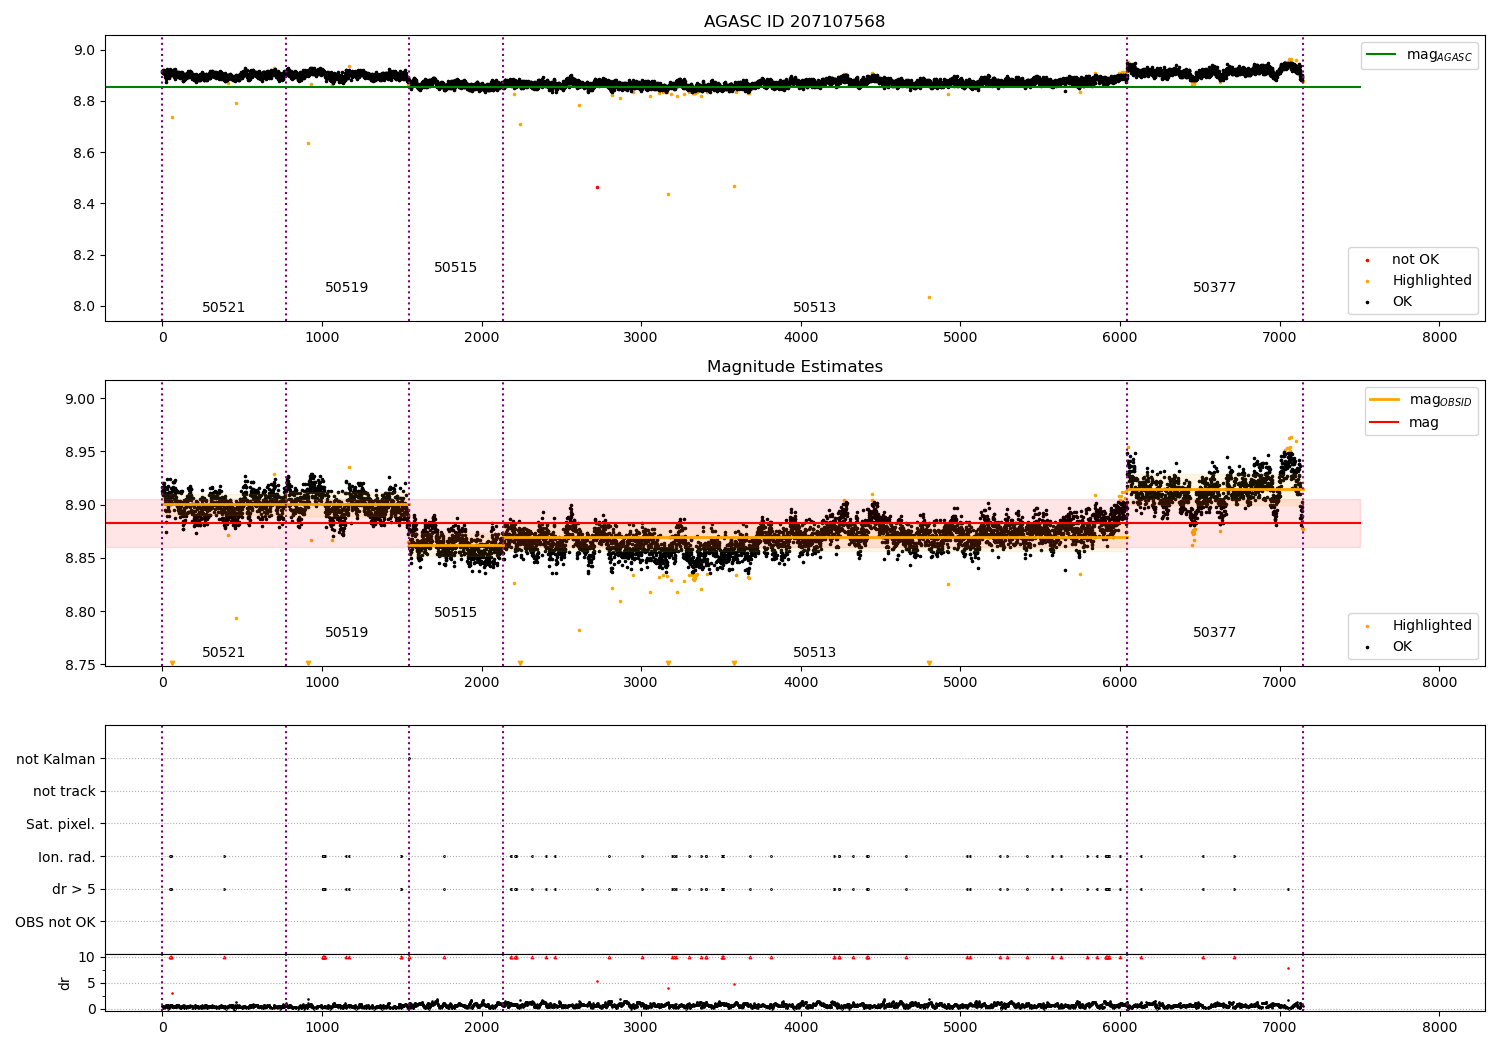Select OBSID label 50377 in top plot
The width and height of the screenshot is (1500, 1050).
pos(1214,288)
